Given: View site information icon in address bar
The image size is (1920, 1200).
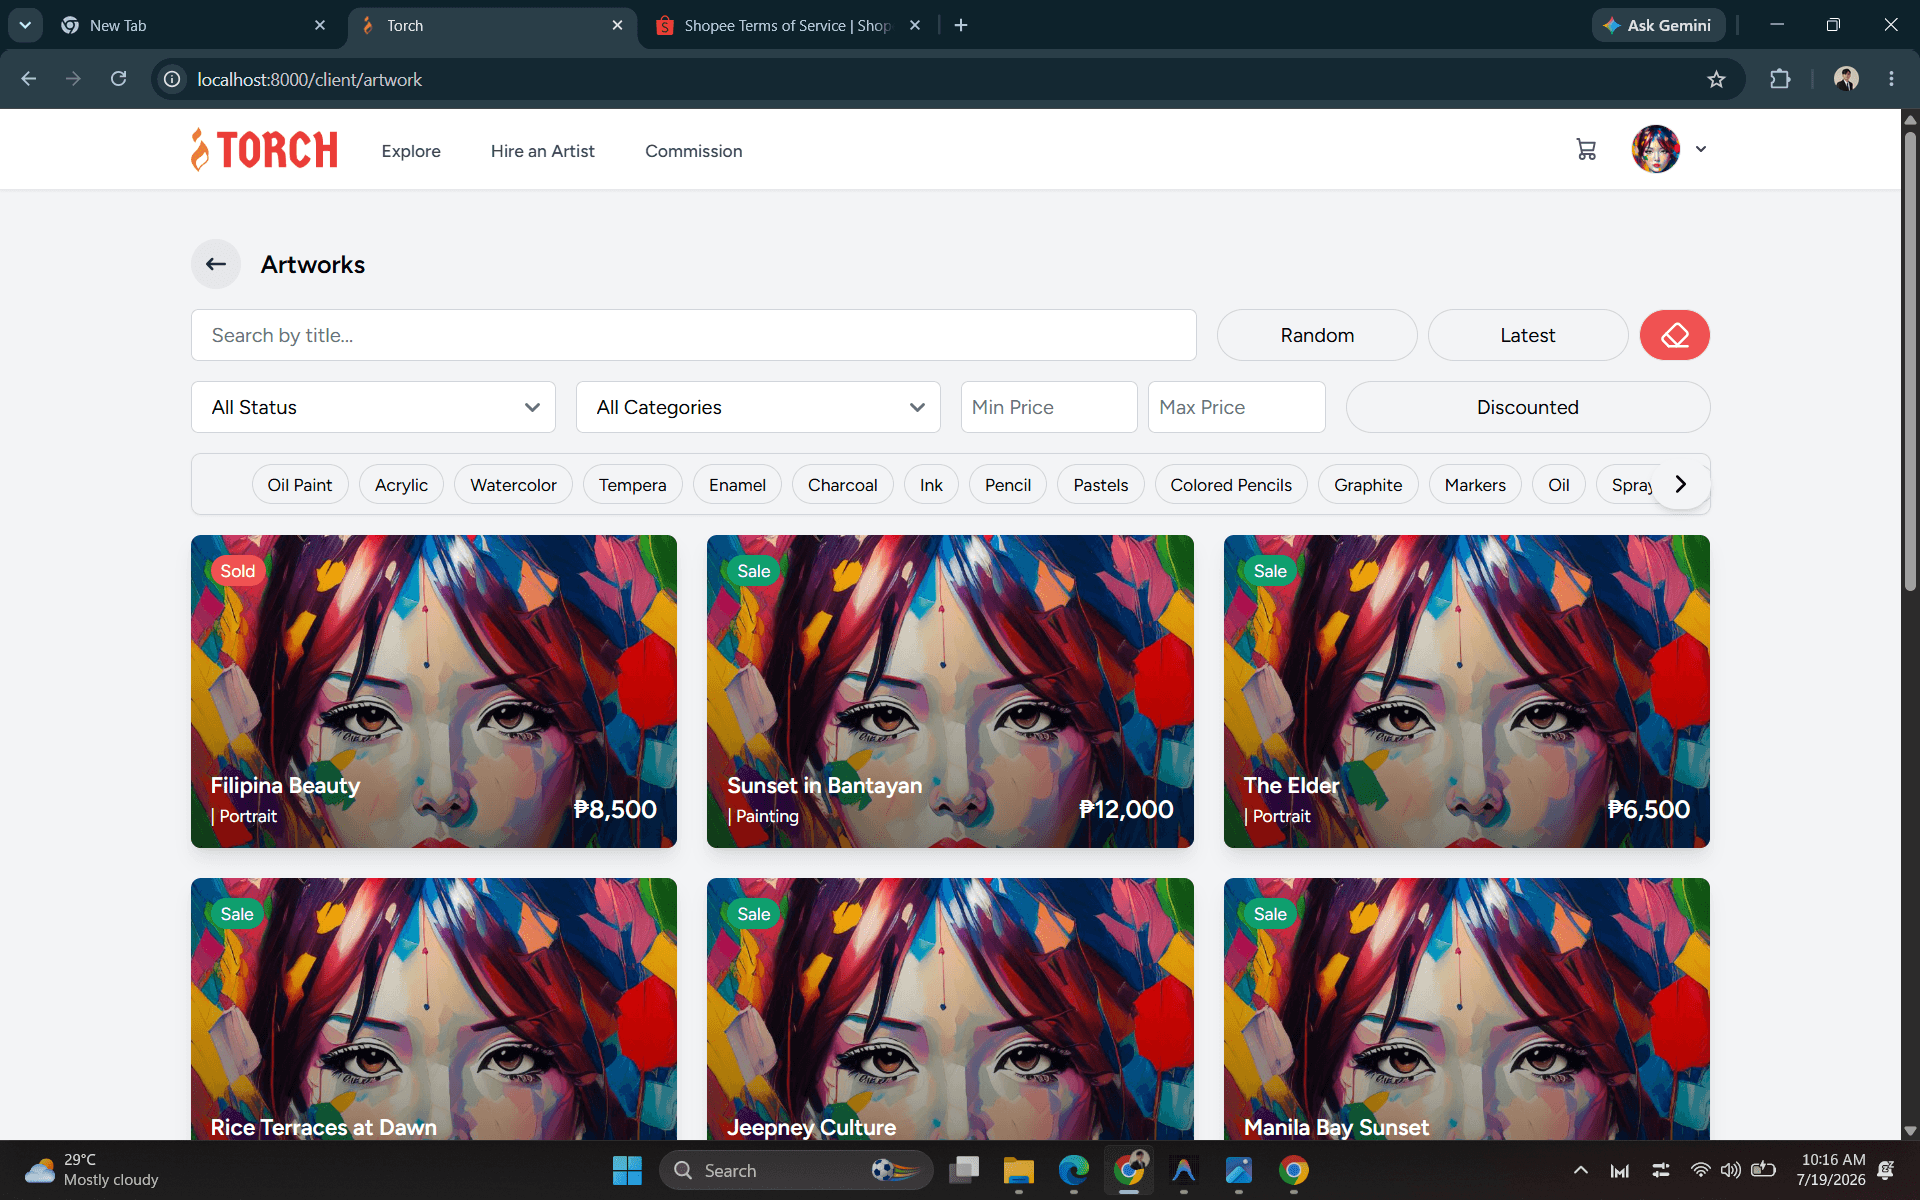Looking at the screenshot, I should [x=172, y=79].
